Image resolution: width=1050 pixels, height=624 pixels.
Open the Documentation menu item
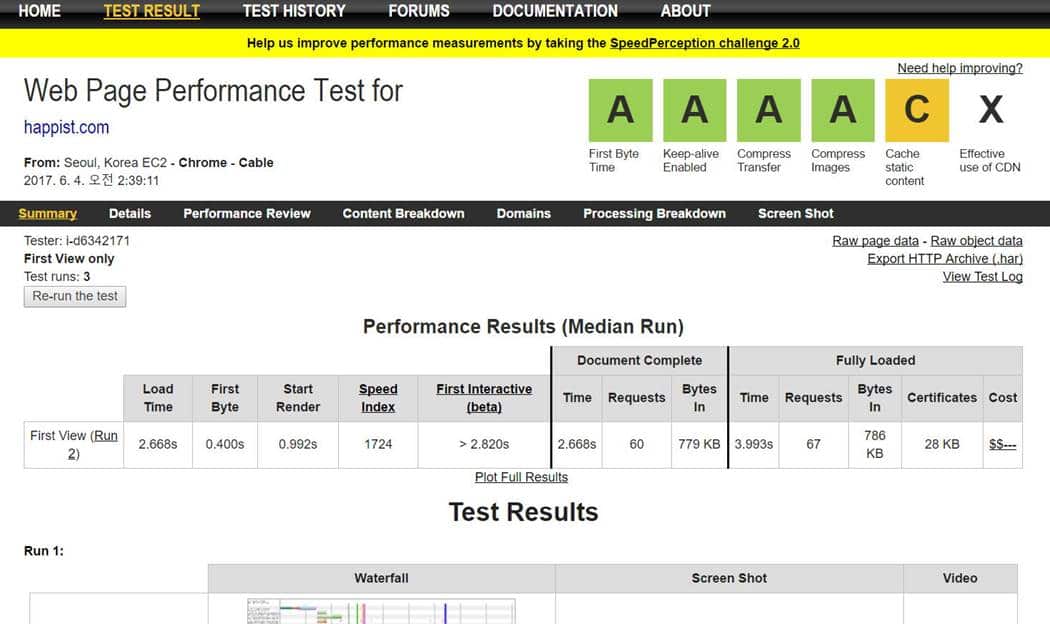(x=555, y=11)
